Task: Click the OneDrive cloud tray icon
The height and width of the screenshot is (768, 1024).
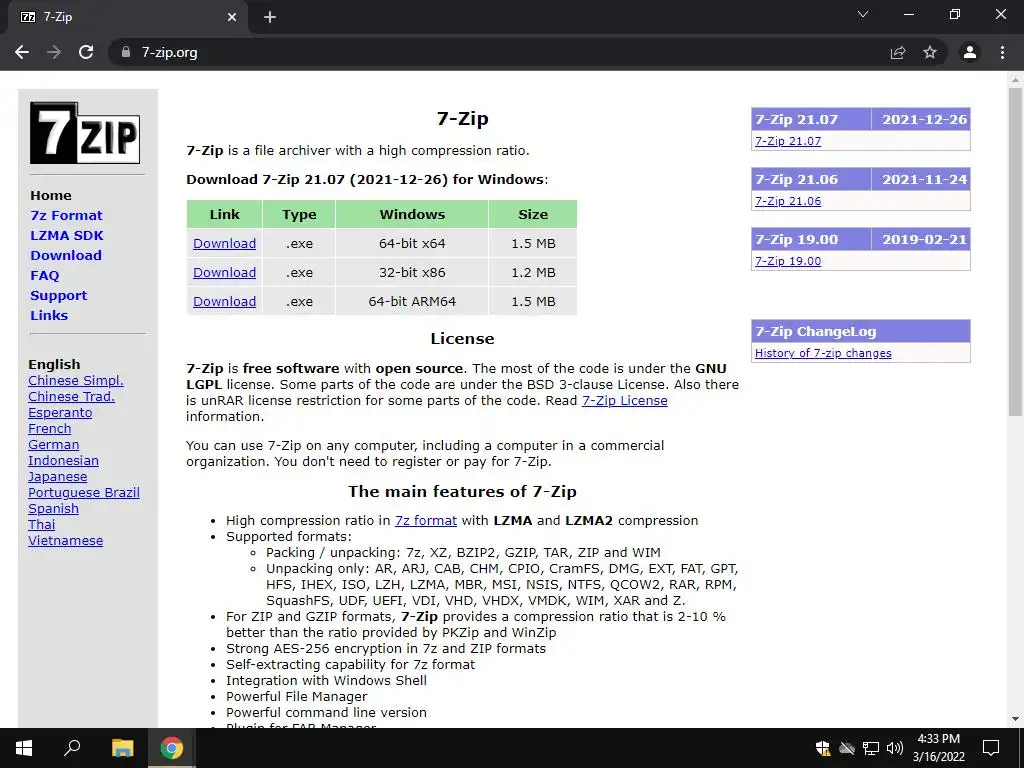Action: click(847, 748)
